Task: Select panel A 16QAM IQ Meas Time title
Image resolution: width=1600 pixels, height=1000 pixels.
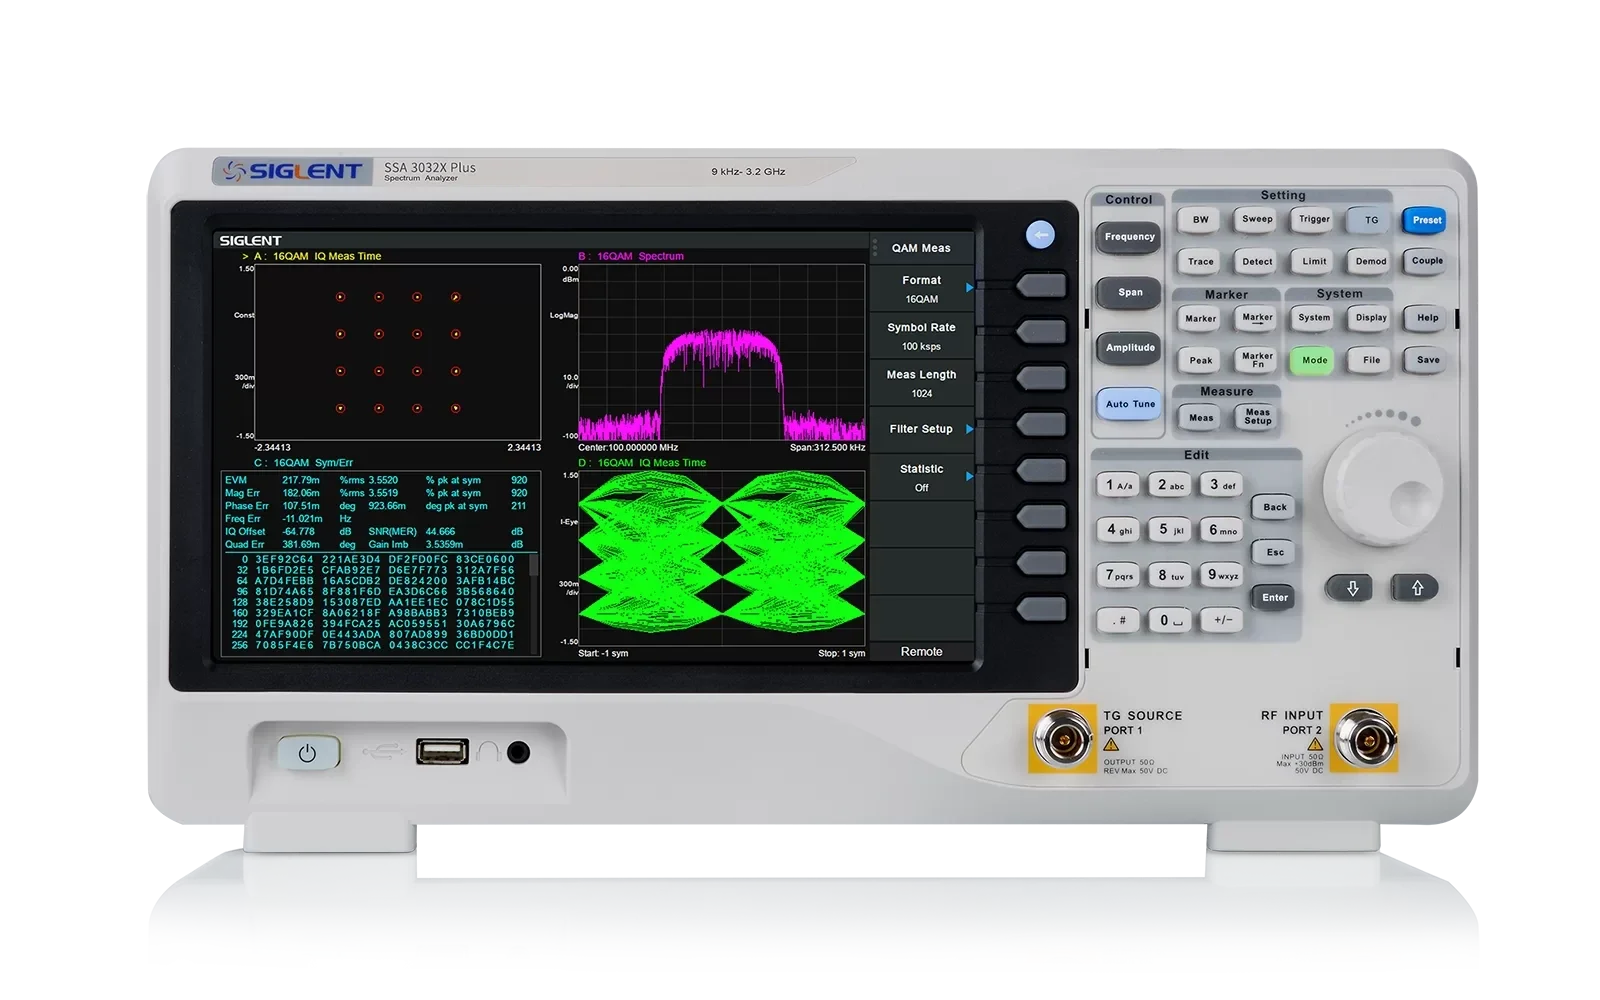Action: point(317,256)
